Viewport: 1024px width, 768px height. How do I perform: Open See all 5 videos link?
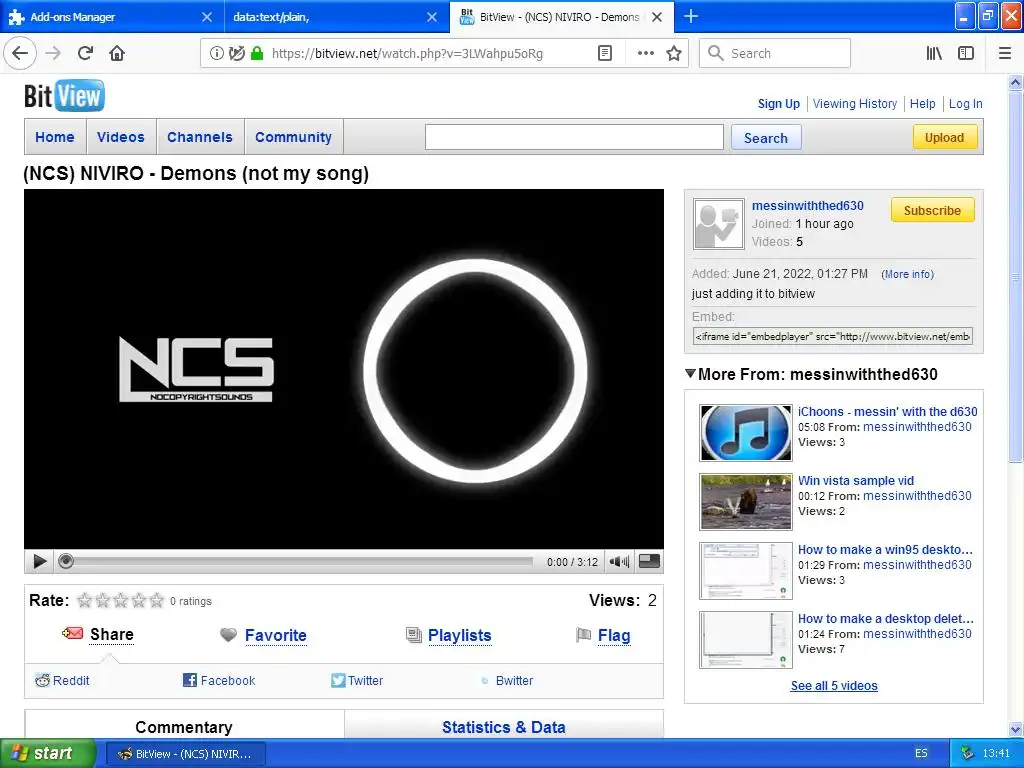[x=834, y=686]
